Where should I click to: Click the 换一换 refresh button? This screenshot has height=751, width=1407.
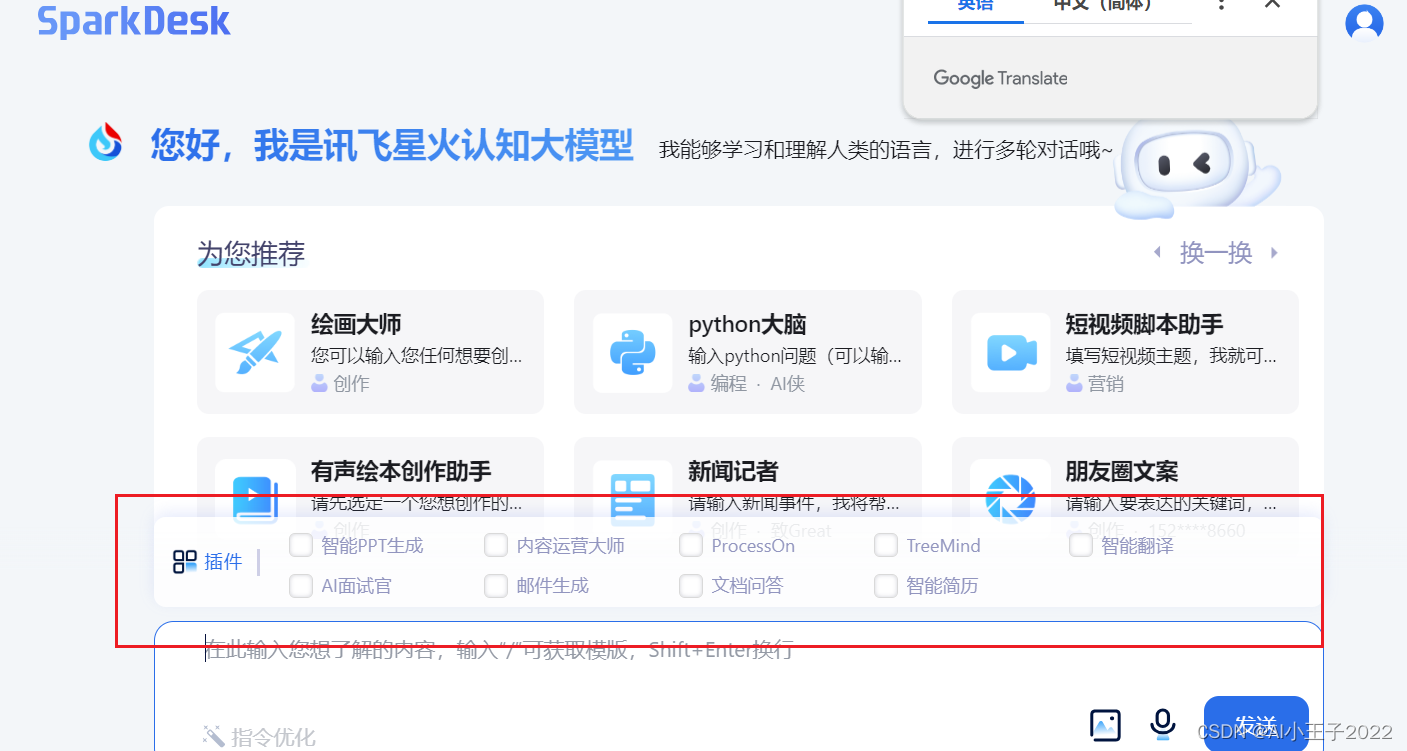[x=1216, y=253]
